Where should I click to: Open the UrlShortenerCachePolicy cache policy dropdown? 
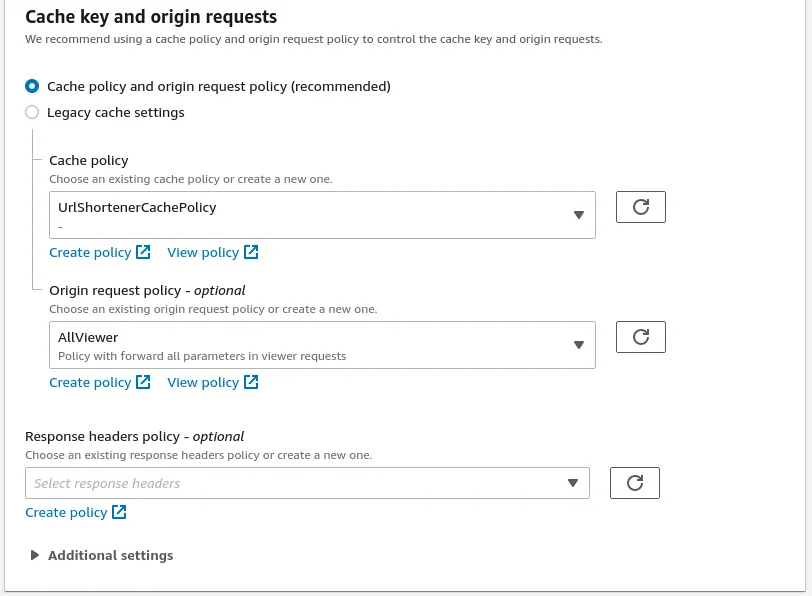point(321,215)
